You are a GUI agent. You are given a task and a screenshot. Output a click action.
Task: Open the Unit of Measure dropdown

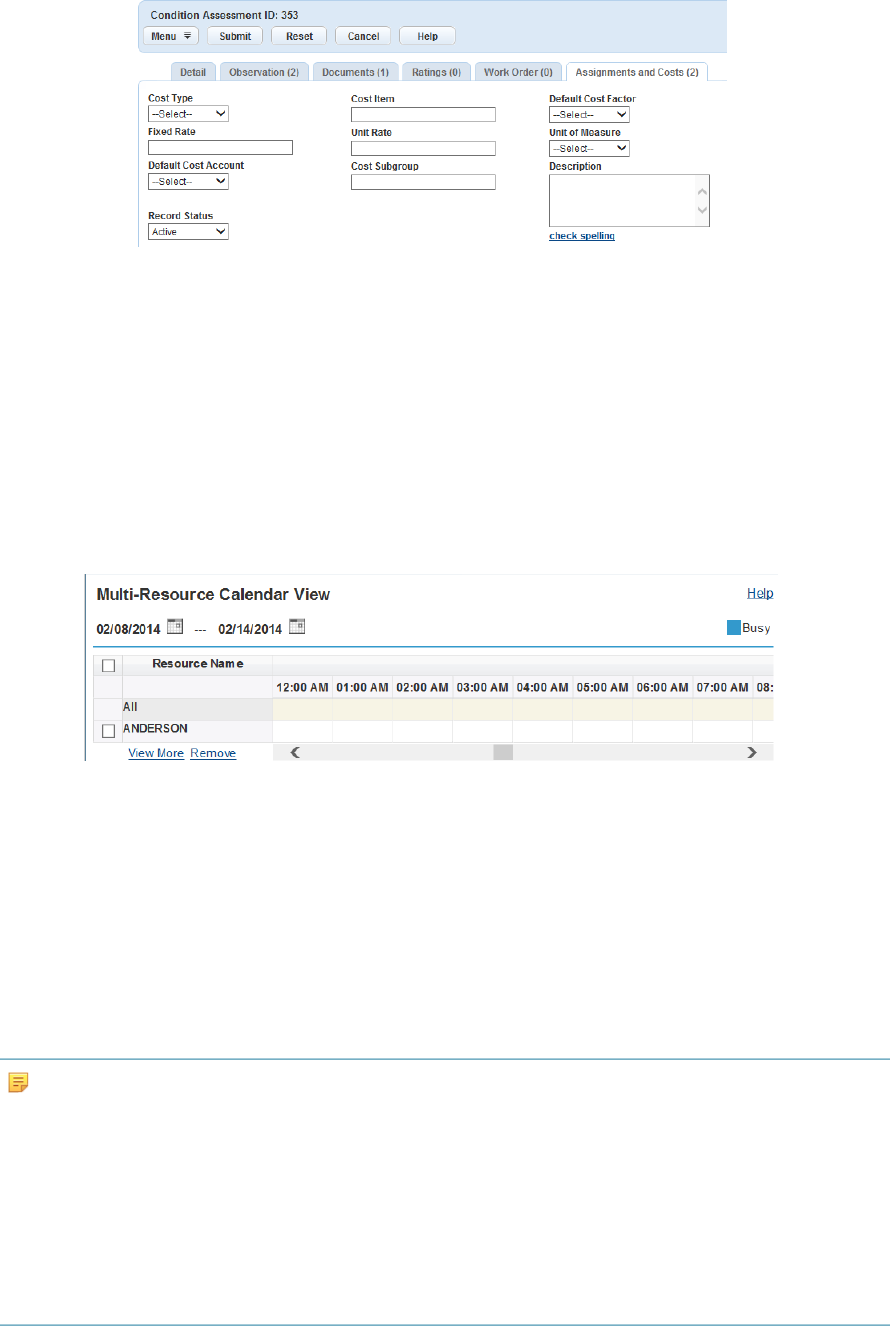tap(589, 148)
